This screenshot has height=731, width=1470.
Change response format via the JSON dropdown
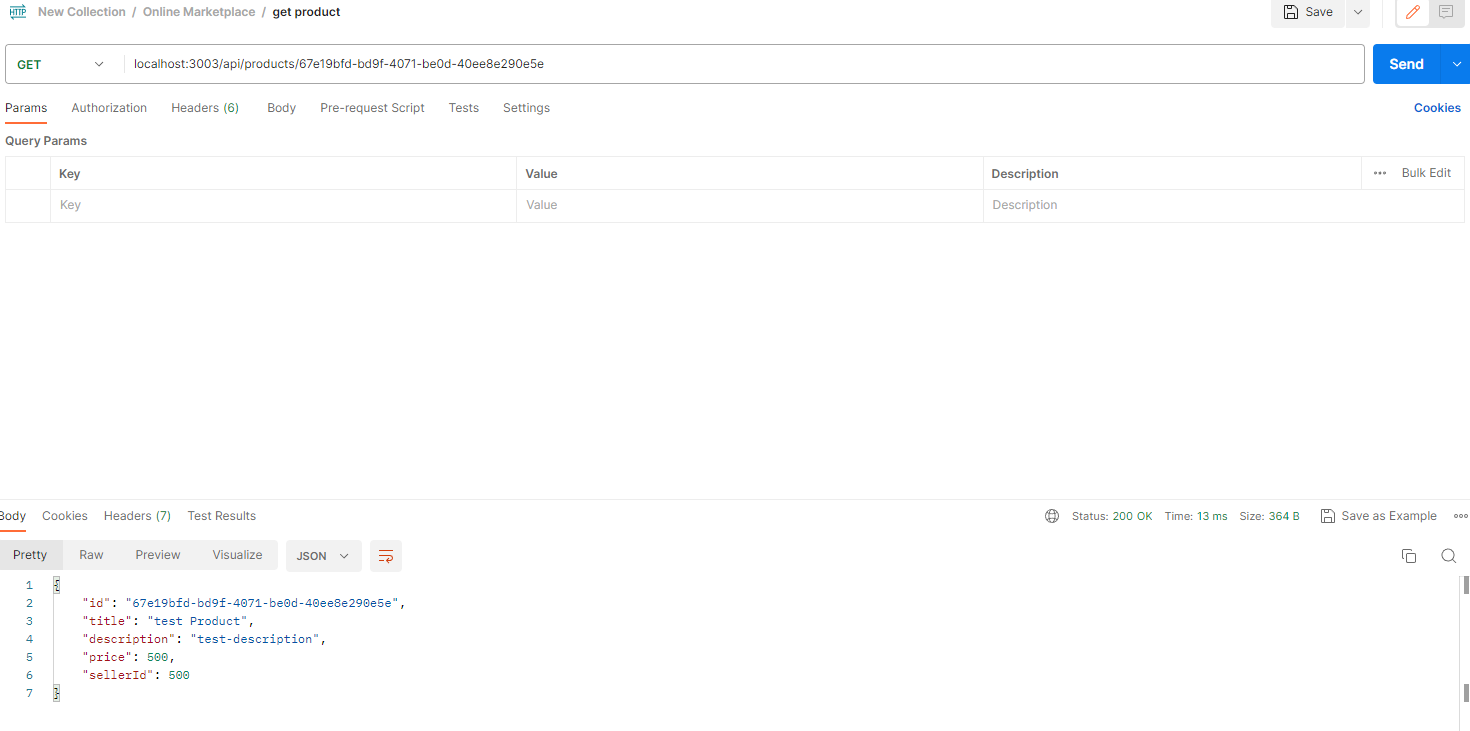(323, 555)
